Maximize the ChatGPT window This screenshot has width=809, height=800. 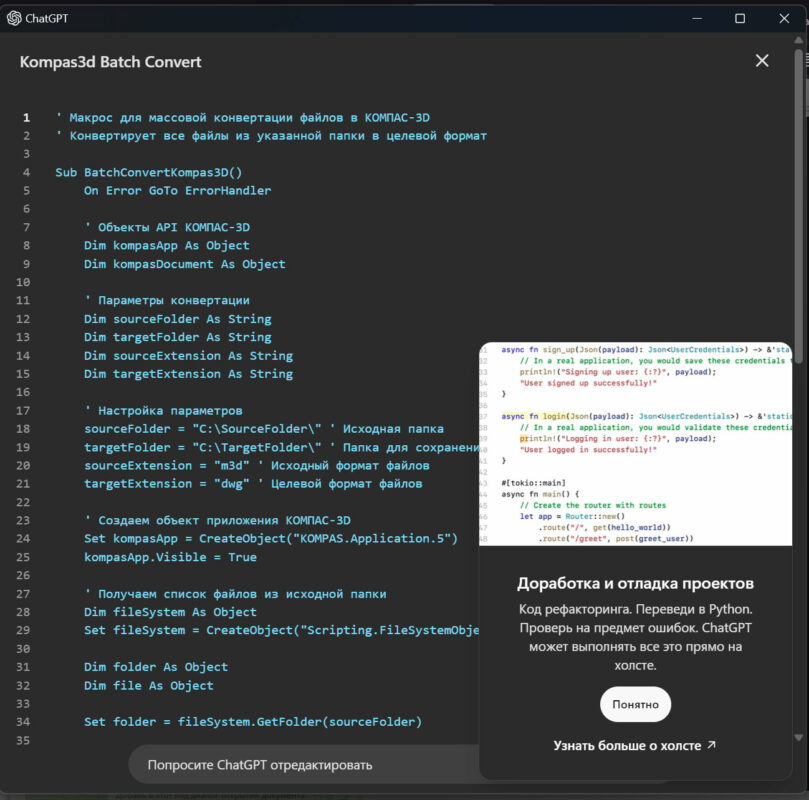tap(740, 19)
